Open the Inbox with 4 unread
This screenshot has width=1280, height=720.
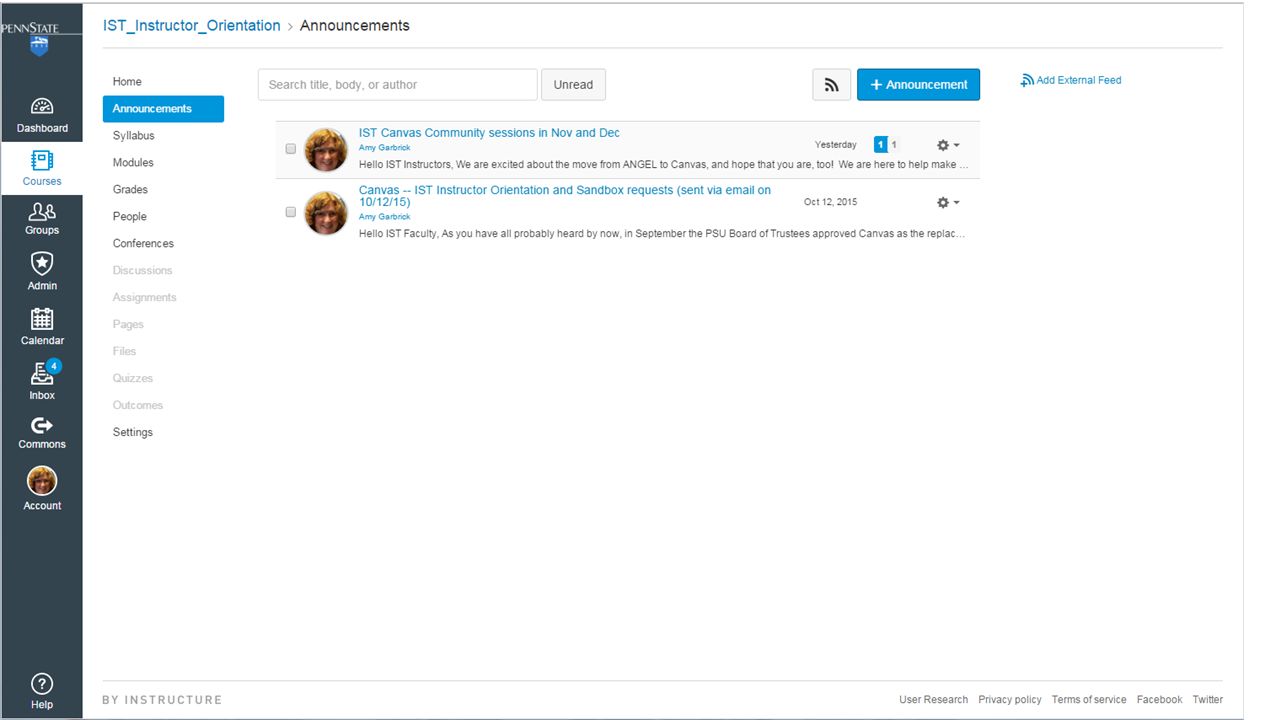(42, 380)
